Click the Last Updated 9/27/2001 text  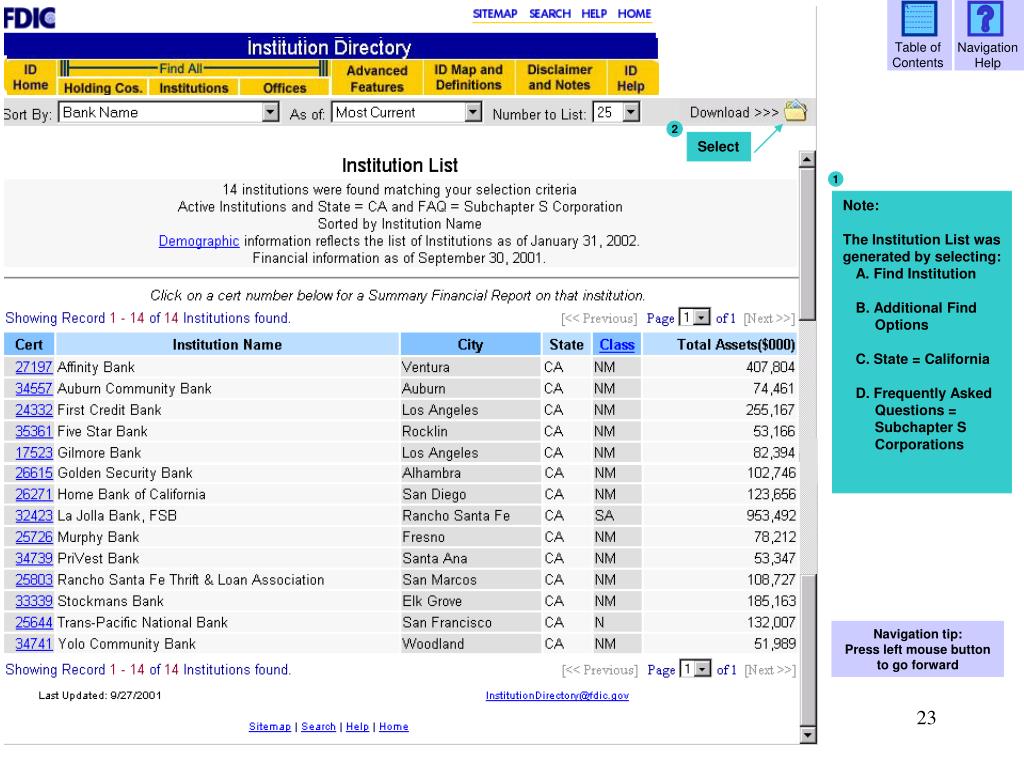click(x=100, y=696)
